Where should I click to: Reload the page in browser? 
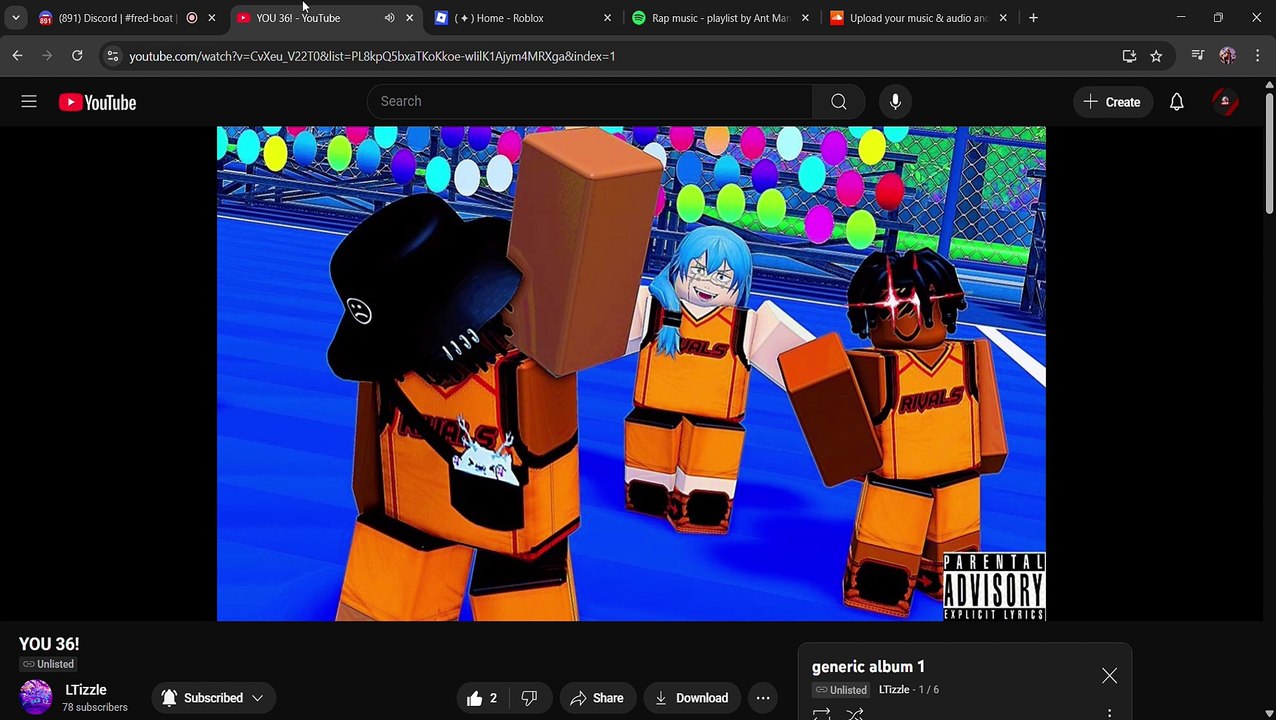(x=77, y=56)
